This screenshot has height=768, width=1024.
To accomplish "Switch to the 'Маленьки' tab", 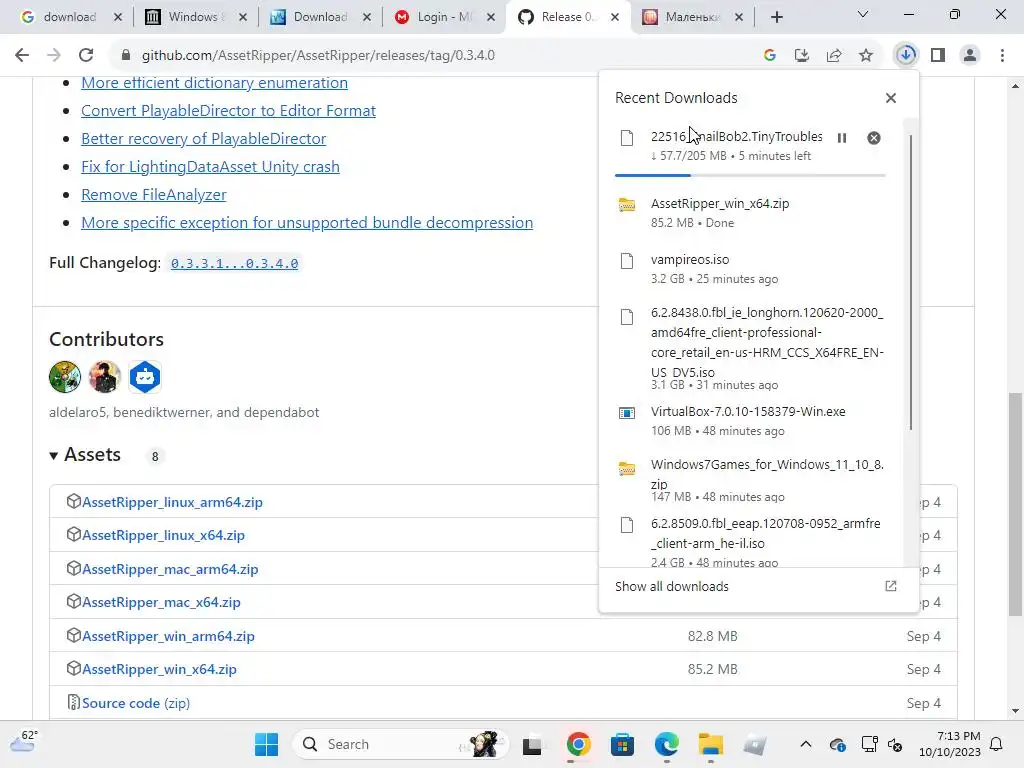I will 691,17.
